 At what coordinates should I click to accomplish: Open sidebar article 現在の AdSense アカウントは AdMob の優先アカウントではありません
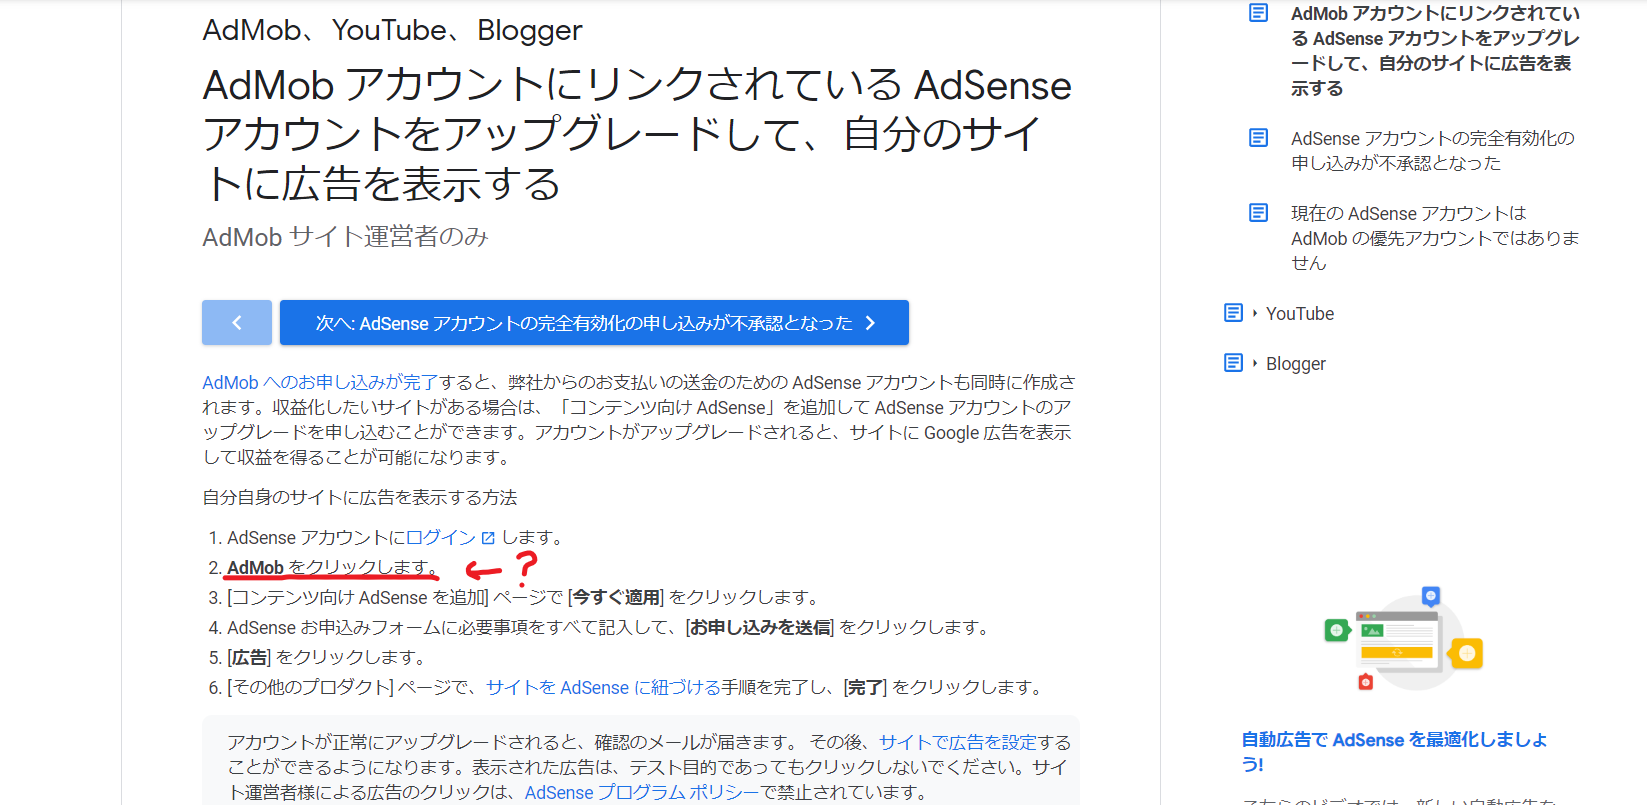pyautogui.click(x=1435, y=238)
